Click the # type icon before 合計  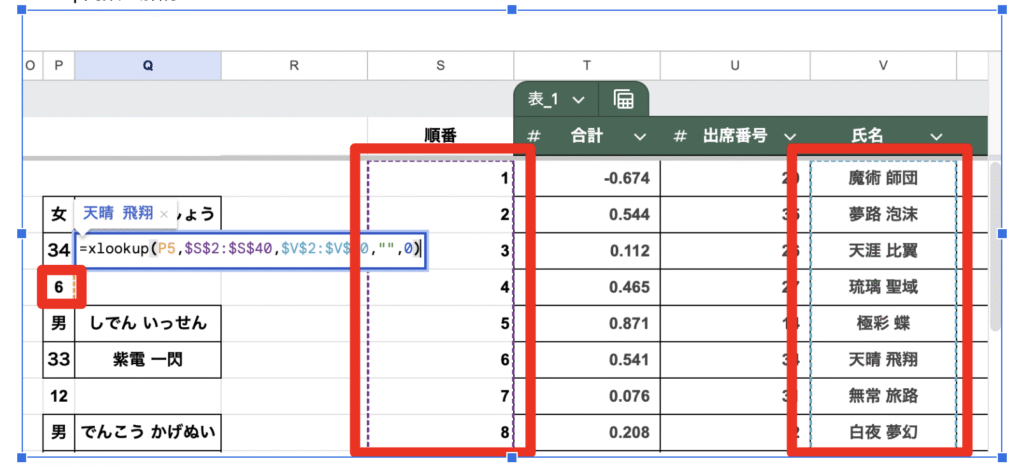[x=534, y=136]
